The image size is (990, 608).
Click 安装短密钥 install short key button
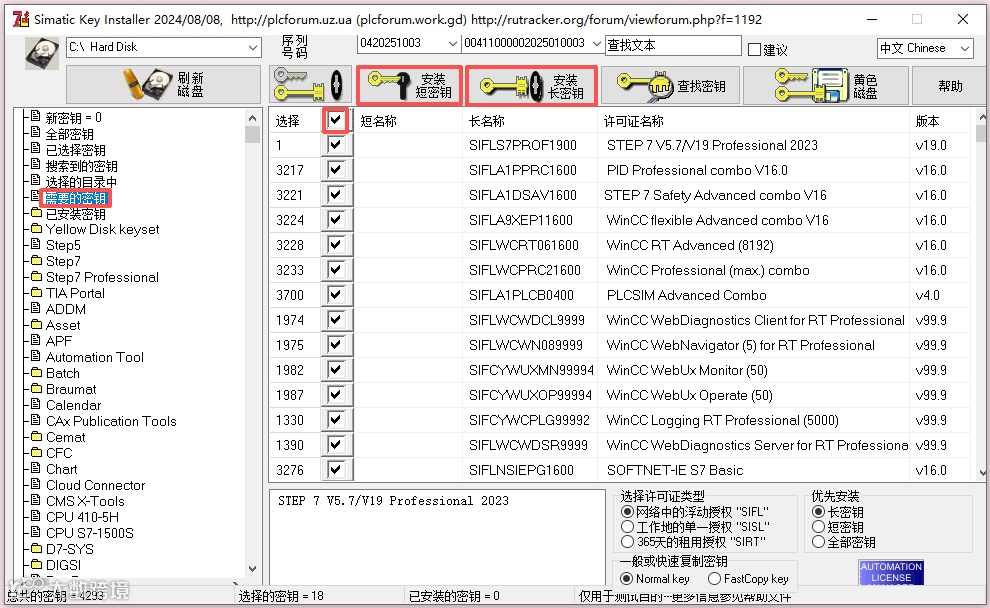(409, 85)
